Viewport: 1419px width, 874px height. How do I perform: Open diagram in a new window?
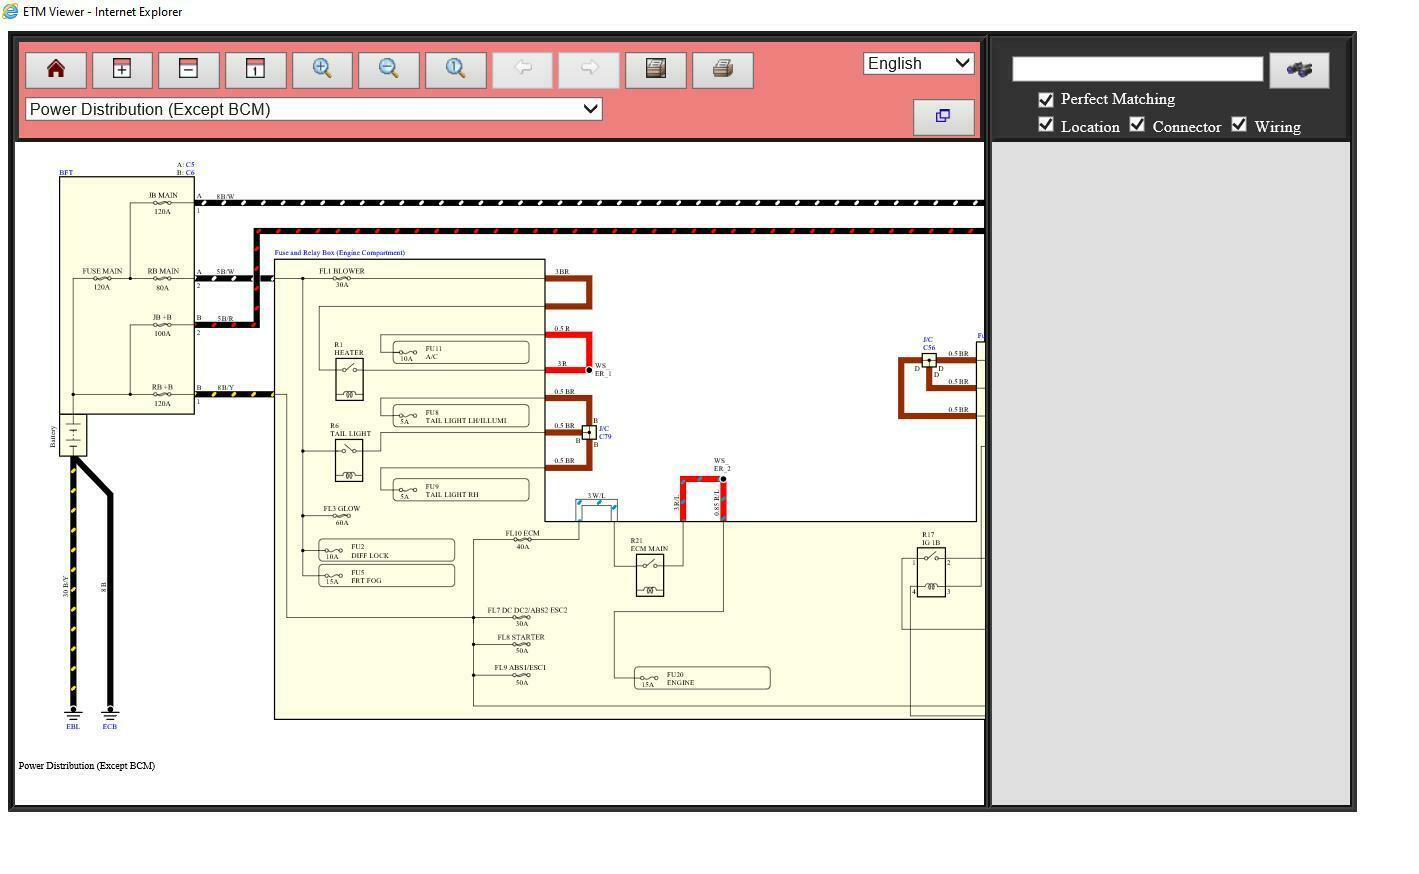point(943,116)
